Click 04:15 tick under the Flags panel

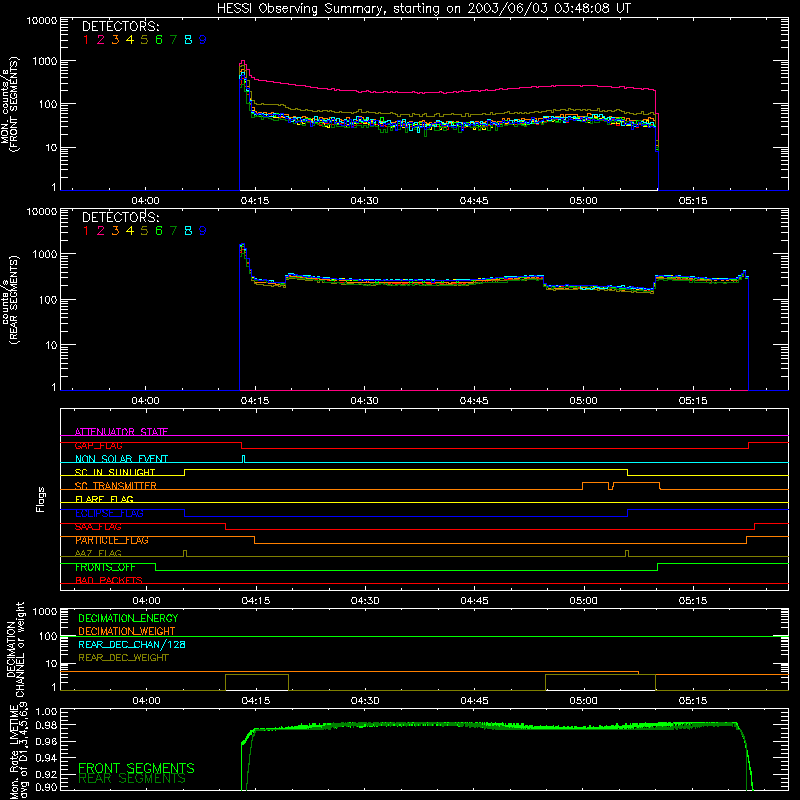[256, 601]
